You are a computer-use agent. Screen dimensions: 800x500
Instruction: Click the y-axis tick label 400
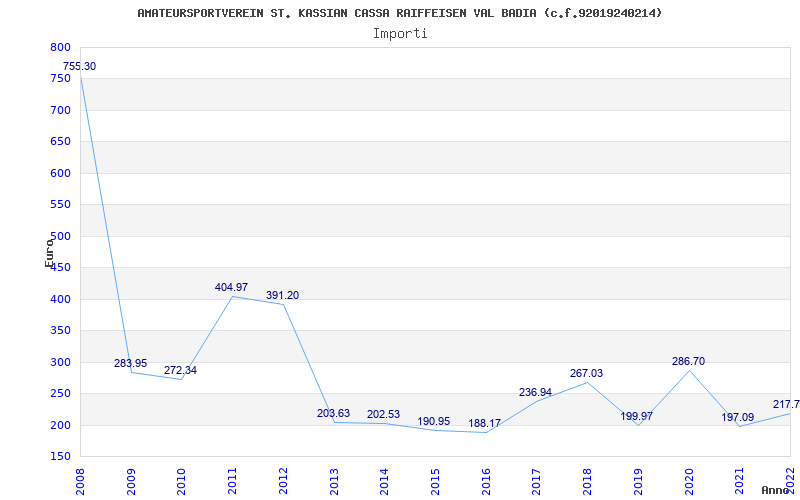pos(60,299)
